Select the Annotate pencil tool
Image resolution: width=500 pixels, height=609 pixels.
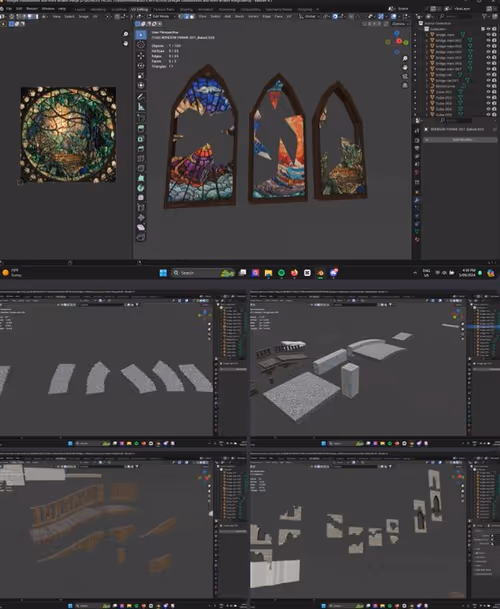(141, 96)
